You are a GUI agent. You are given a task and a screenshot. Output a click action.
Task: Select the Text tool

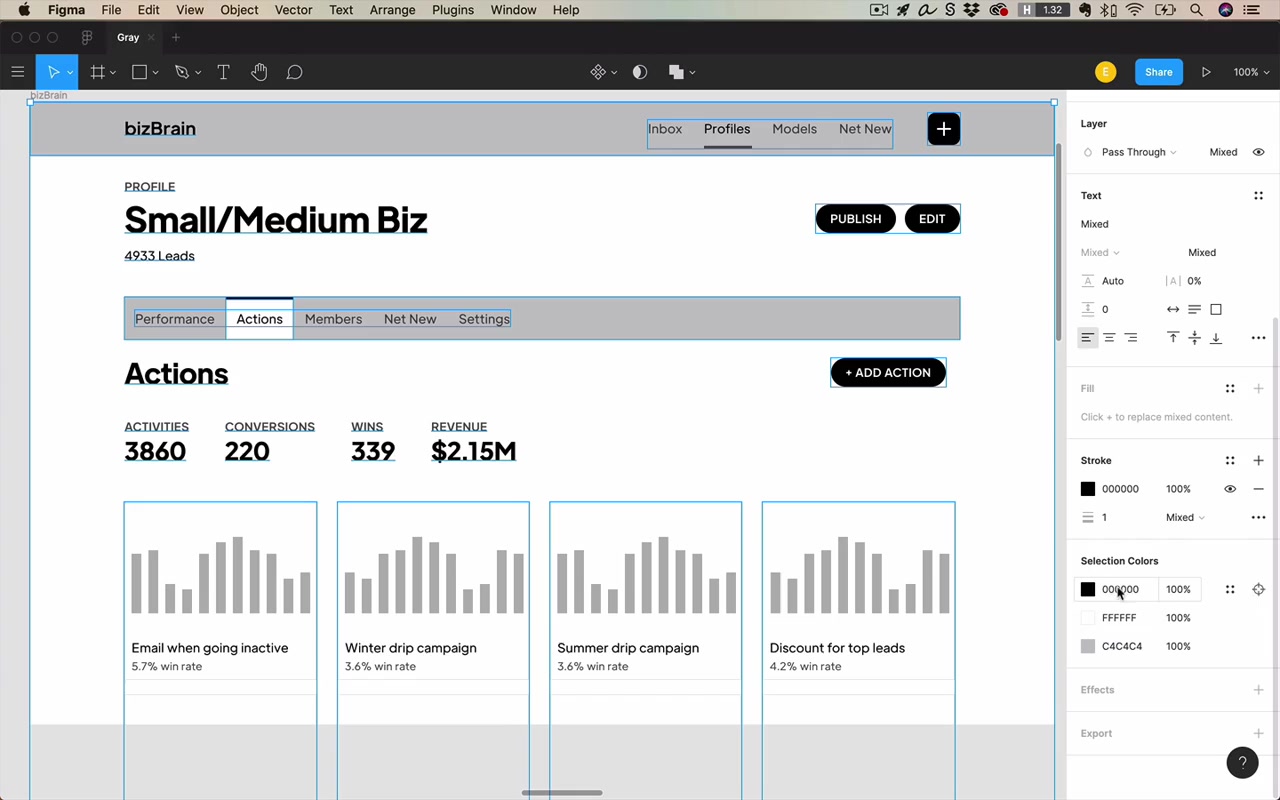coord(223,72)
